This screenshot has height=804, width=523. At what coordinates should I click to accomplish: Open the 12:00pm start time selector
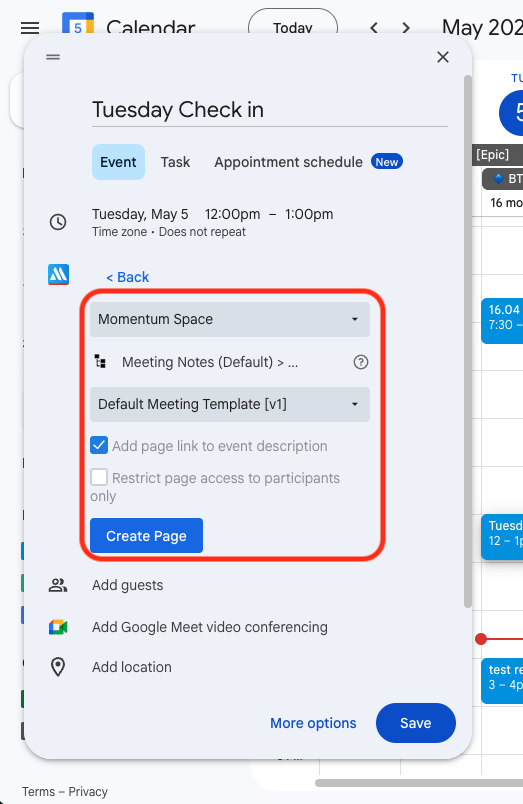pyautogui.click(x=232, y=214)
